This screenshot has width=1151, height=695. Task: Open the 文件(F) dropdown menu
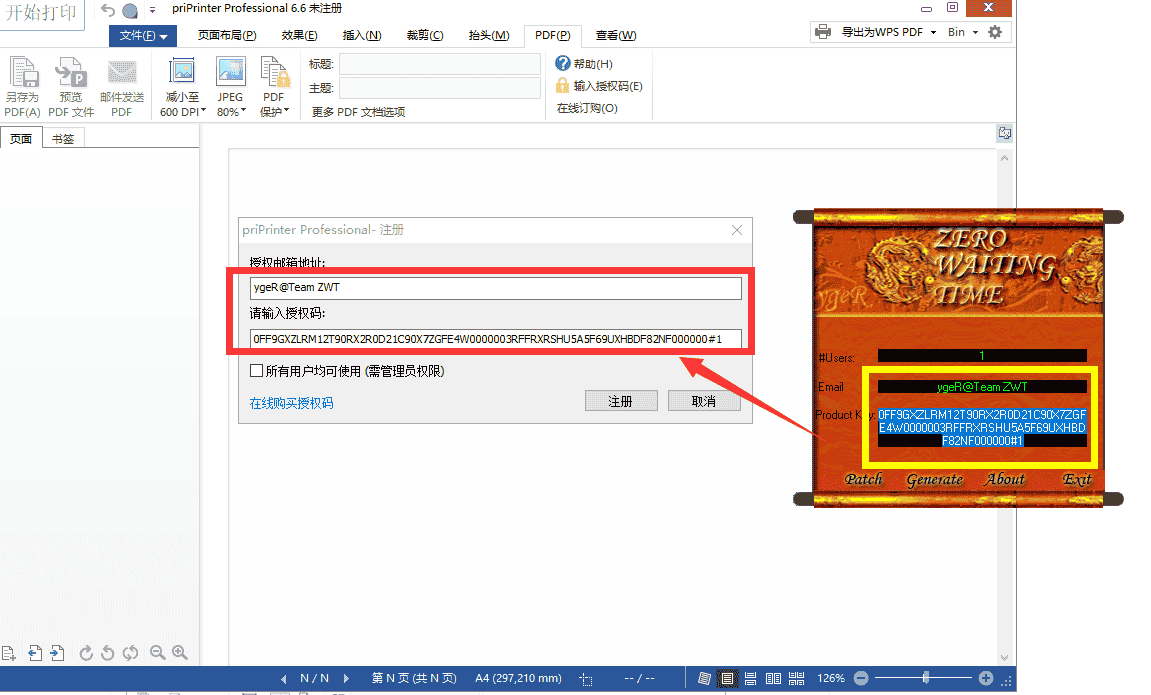(143, 35)
